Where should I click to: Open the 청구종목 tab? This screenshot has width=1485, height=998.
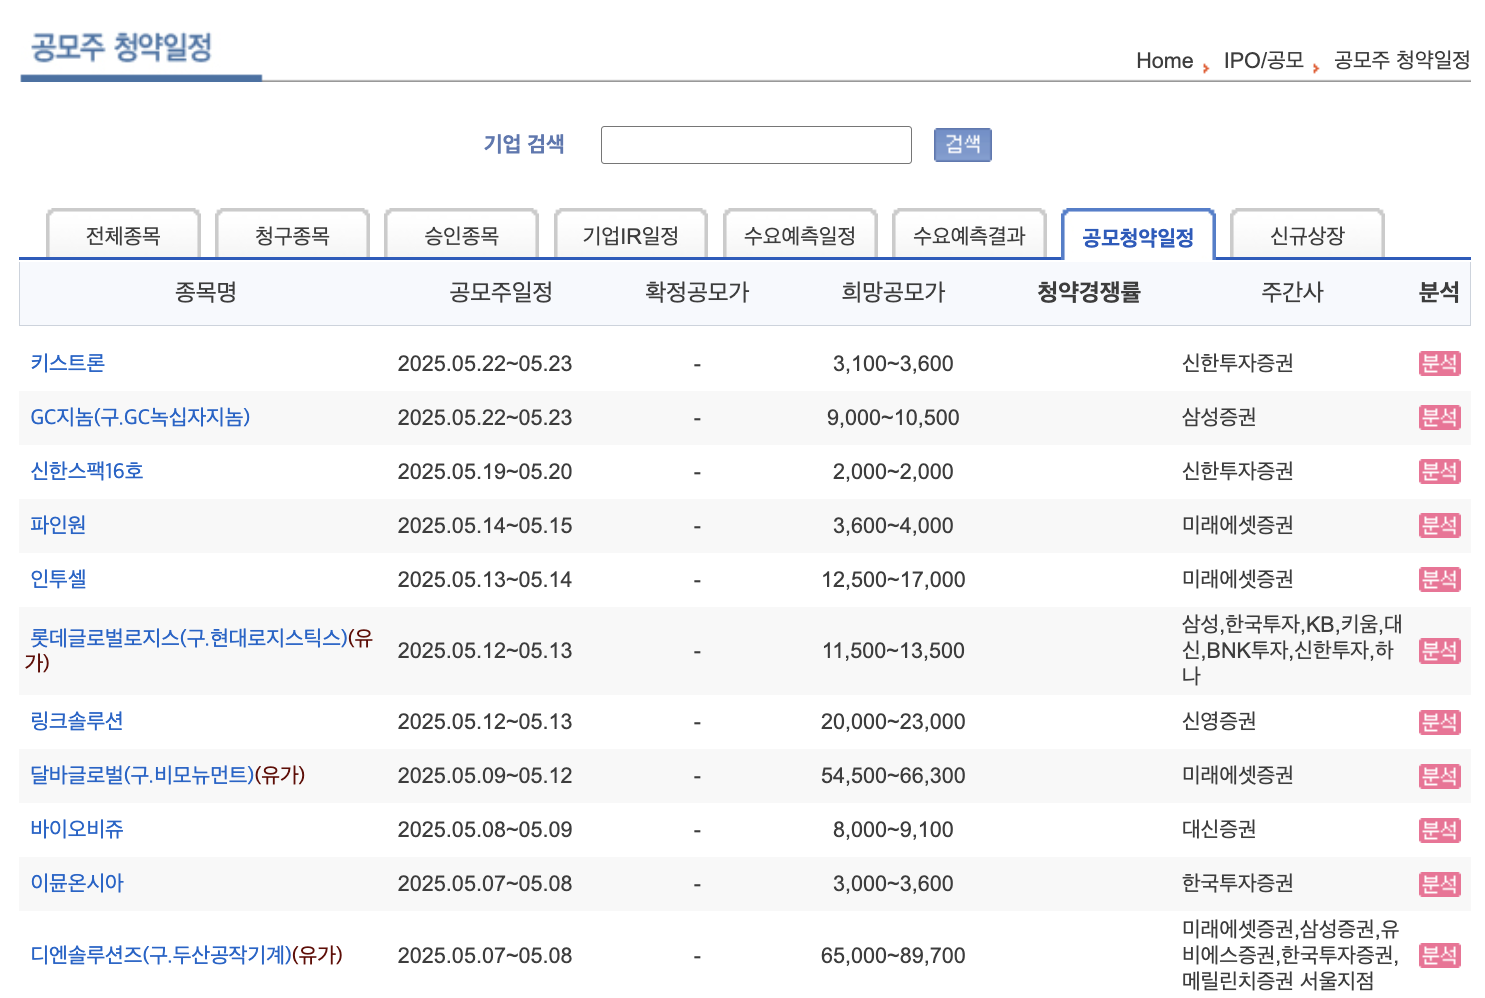tap(292, 234)
